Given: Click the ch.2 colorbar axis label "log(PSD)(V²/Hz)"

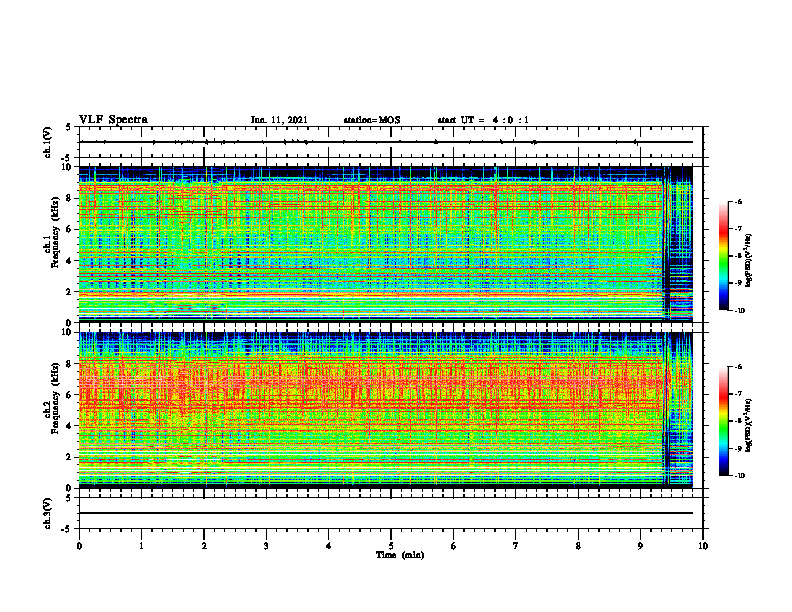Looking at the screenshot, I should (x=749, y=425).
